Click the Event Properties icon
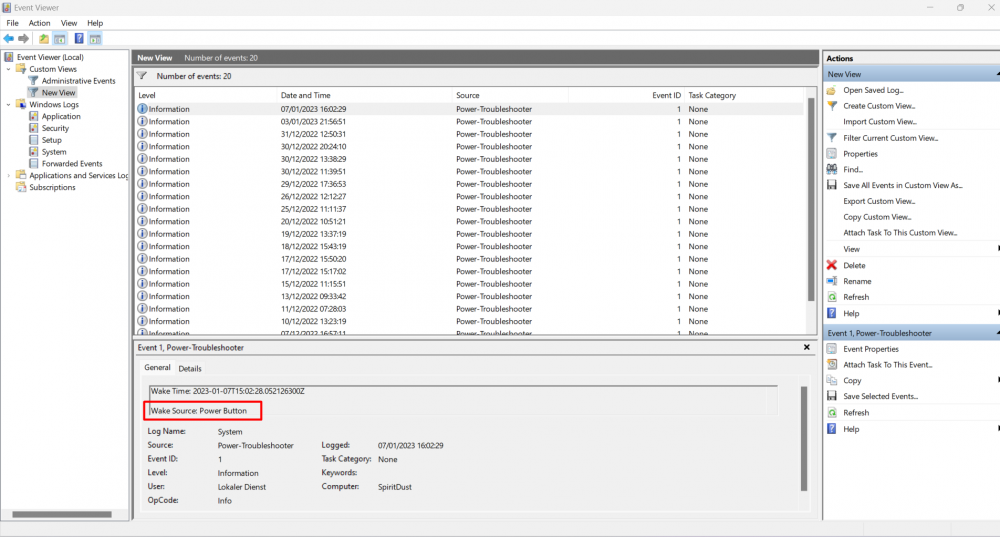Image resolution: width=1000 pixels, height=537 pixels. coord(832,349)
